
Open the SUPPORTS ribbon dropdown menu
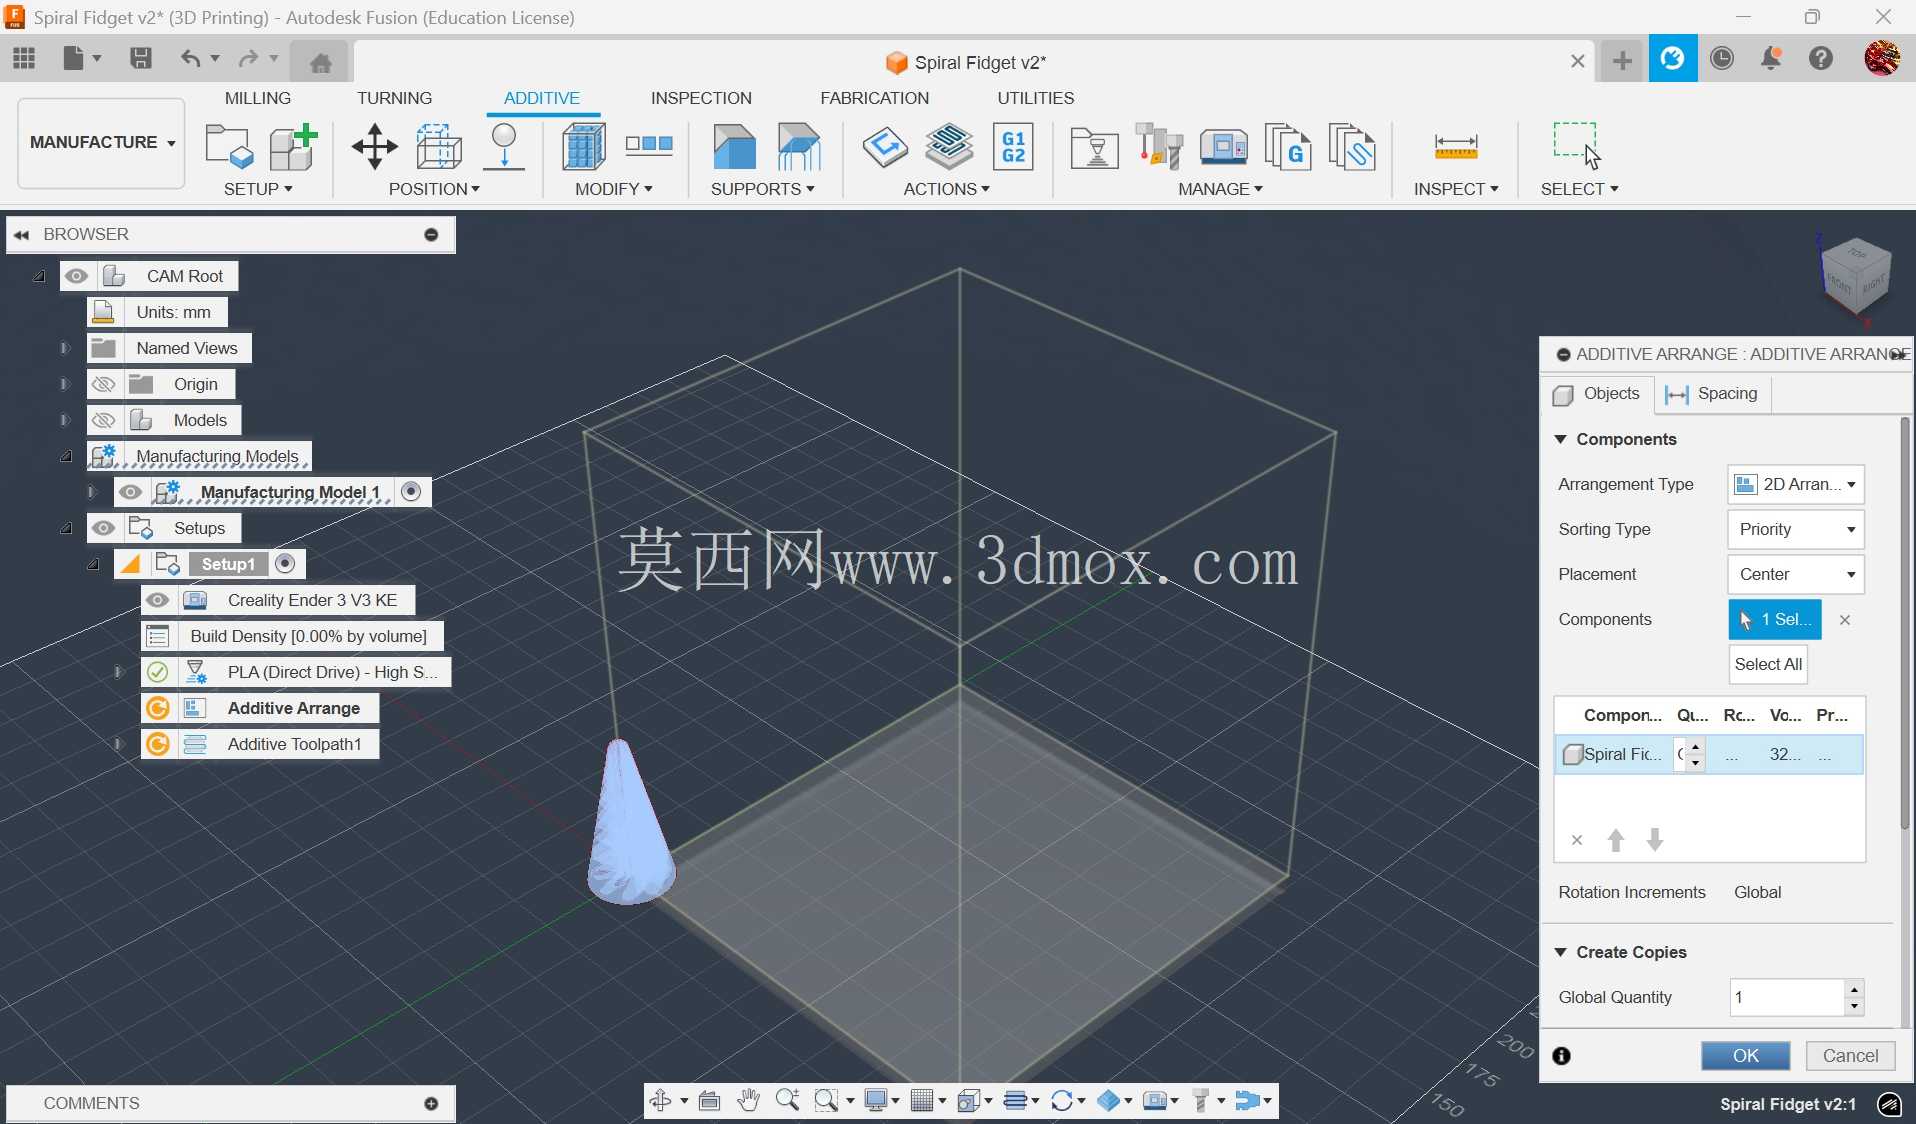click(x=763, y=189)
